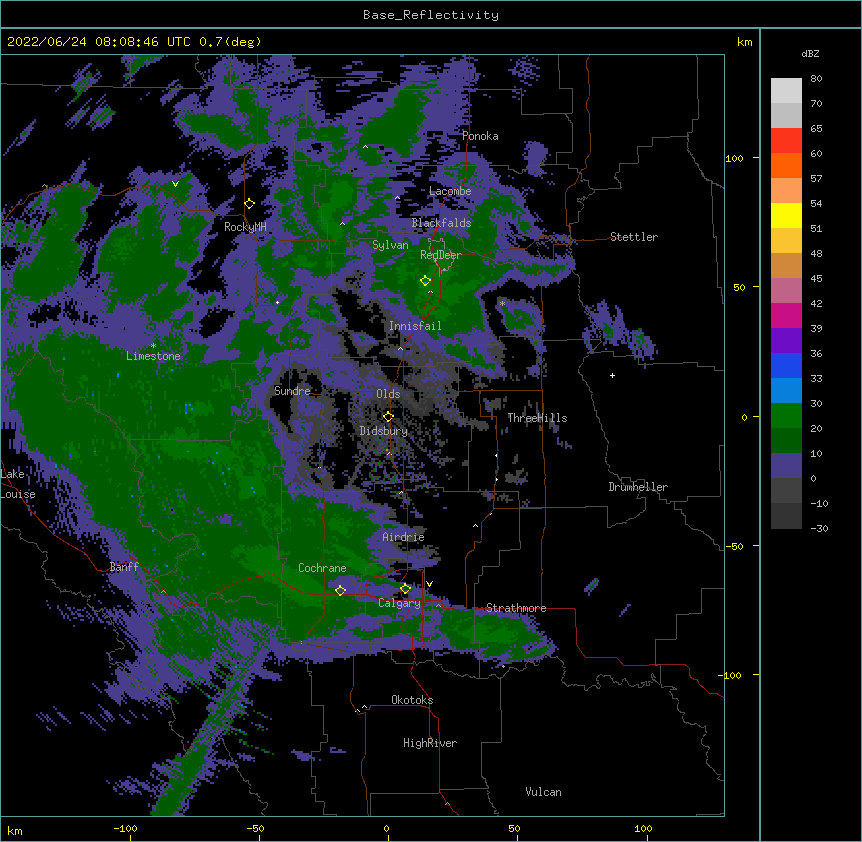Click the Stettler label
862x842 pixels.
(x=634, y=237)
